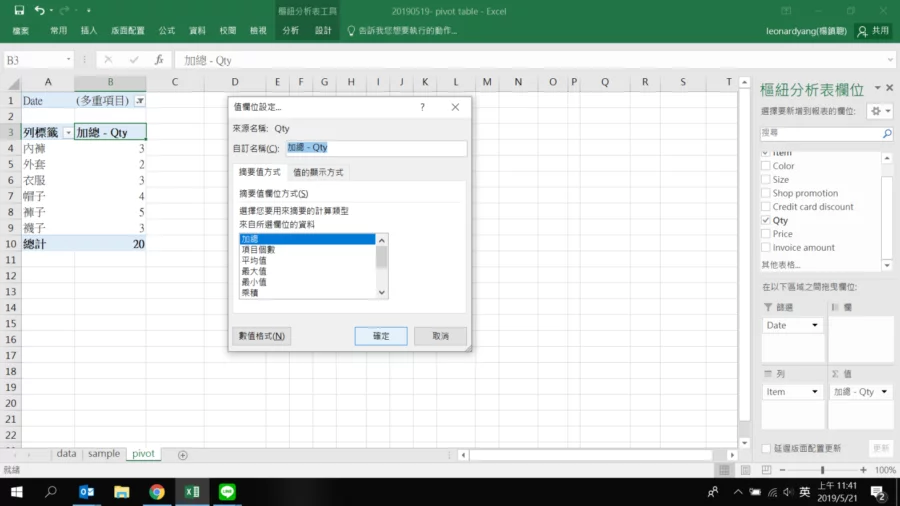Open Chrome from the taskbar

(157, 492)
